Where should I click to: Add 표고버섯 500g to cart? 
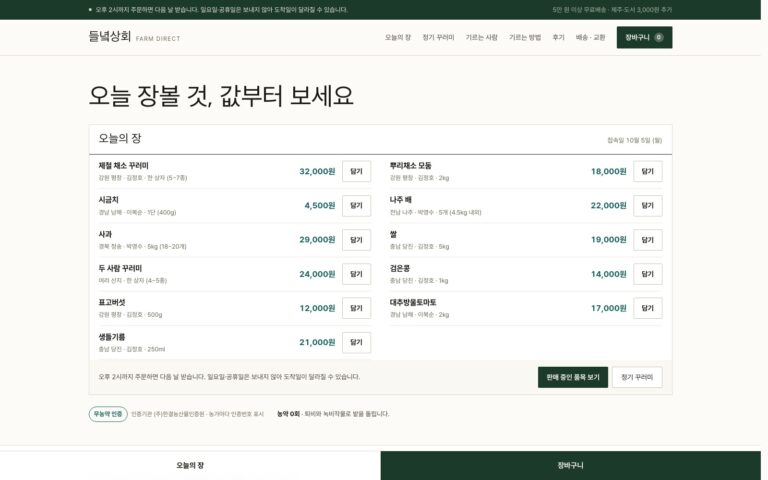point(356,308)
